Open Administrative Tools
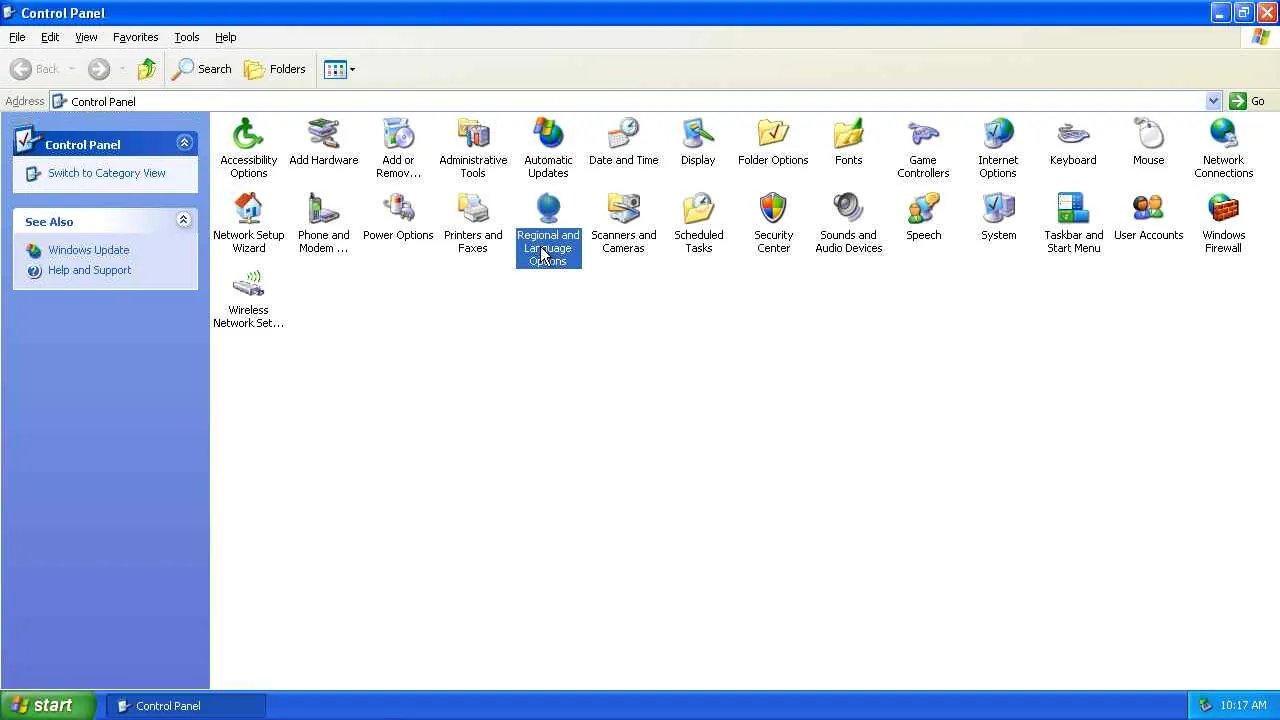1280x720 pixels. tap(473, 148)
